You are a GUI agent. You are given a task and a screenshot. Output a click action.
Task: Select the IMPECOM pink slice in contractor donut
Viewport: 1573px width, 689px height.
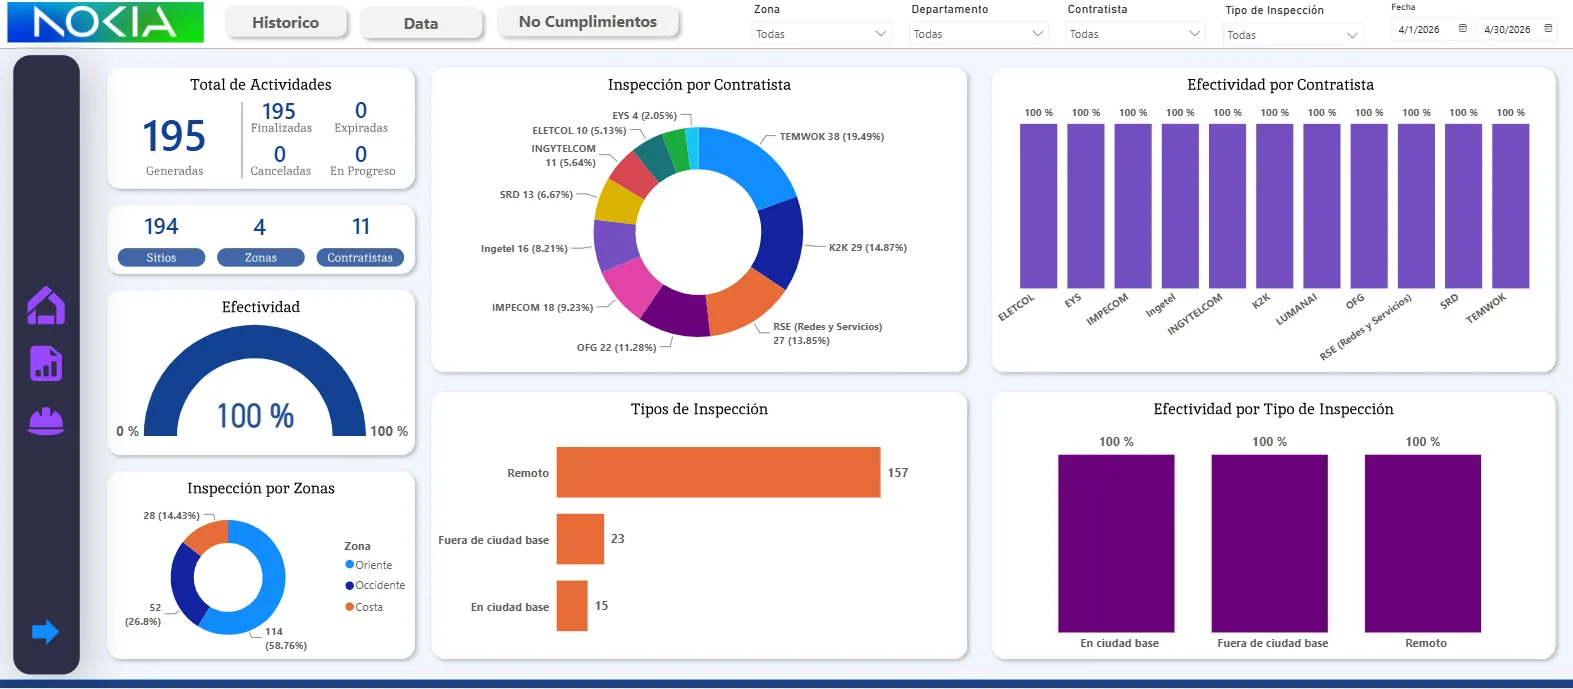point(630,287)
